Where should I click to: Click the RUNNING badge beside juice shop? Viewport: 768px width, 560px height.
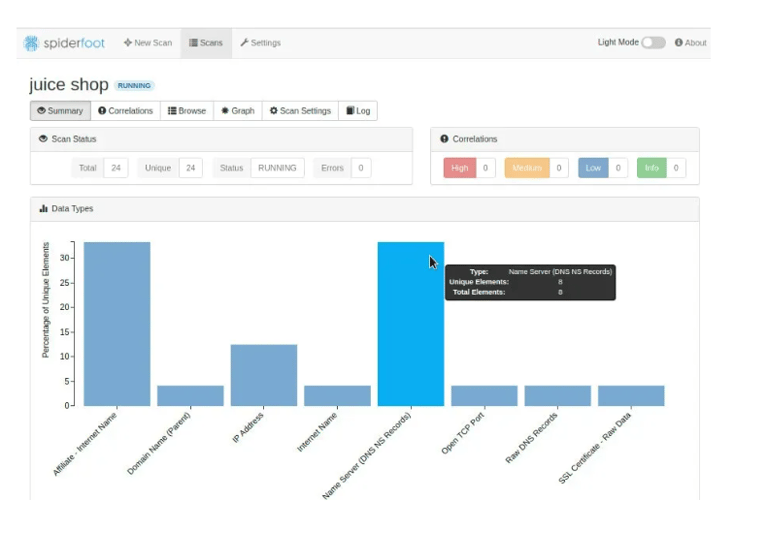click(134, 85)
